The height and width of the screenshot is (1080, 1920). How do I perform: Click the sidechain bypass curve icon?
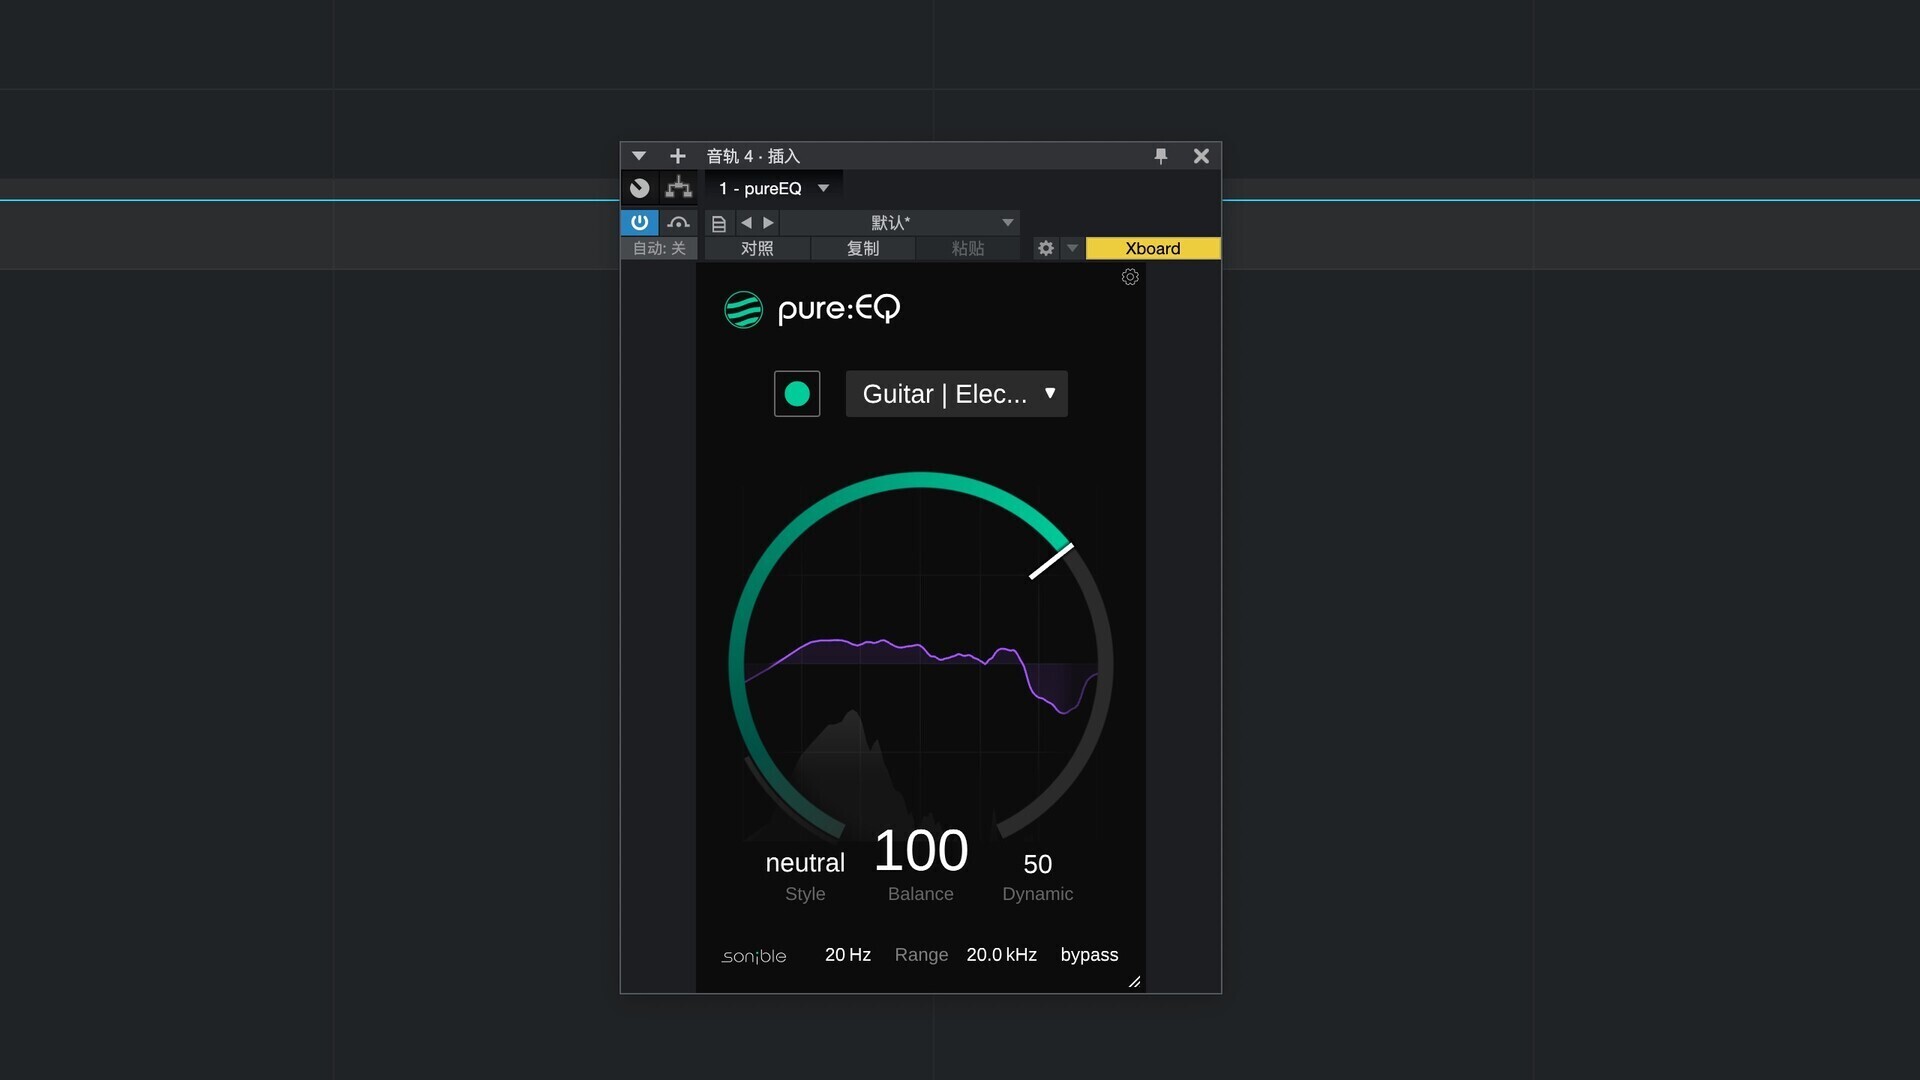(x=679, y=222)
